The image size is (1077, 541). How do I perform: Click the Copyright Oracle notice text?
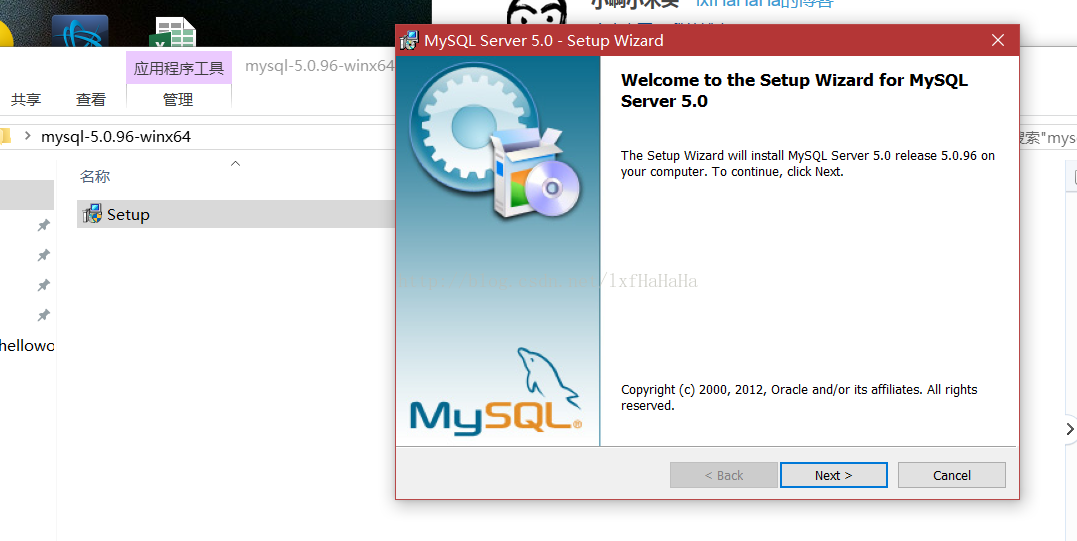(799, 398)
